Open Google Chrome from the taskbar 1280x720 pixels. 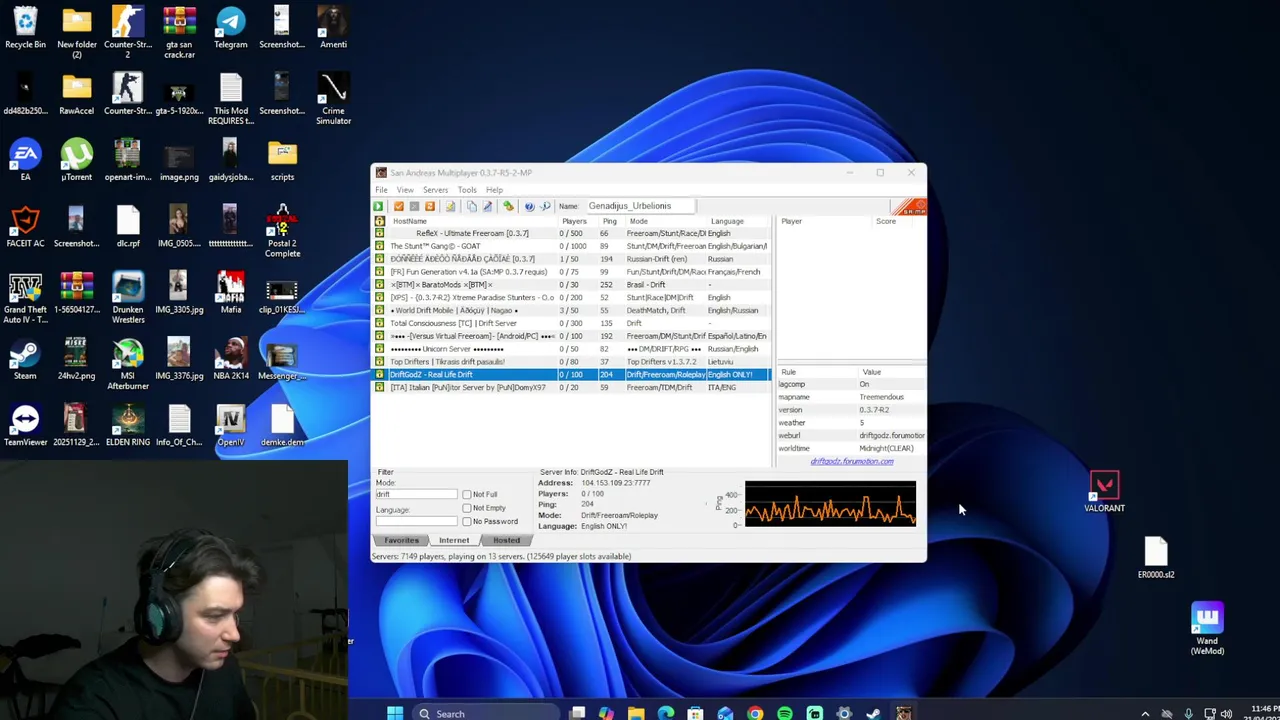point(755,713)
